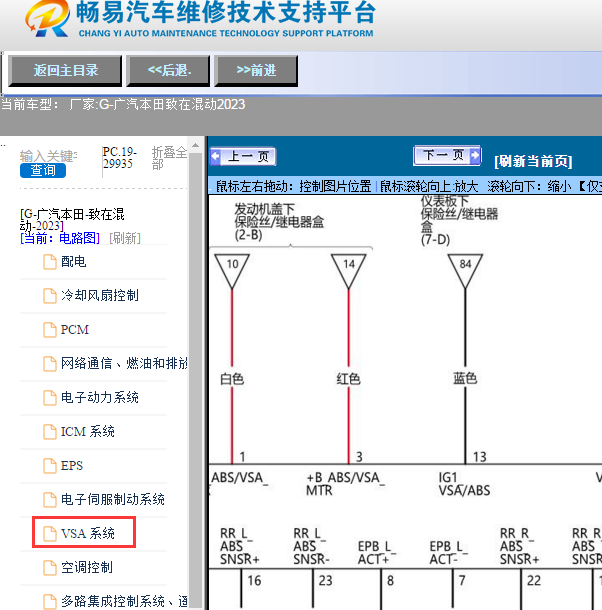The width and height of the screenshot is (602, 610).
Task: Click the G-广汽本田-致在混动-2023 heading
Action: [x=72, y=220]
